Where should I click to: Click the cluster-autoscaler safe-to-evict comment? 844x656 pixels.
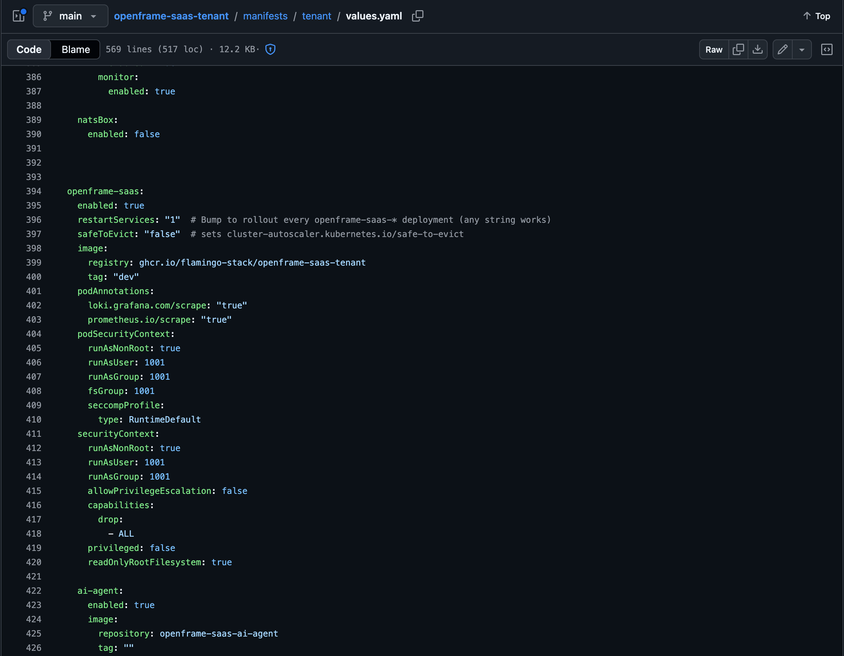point(327,234)
